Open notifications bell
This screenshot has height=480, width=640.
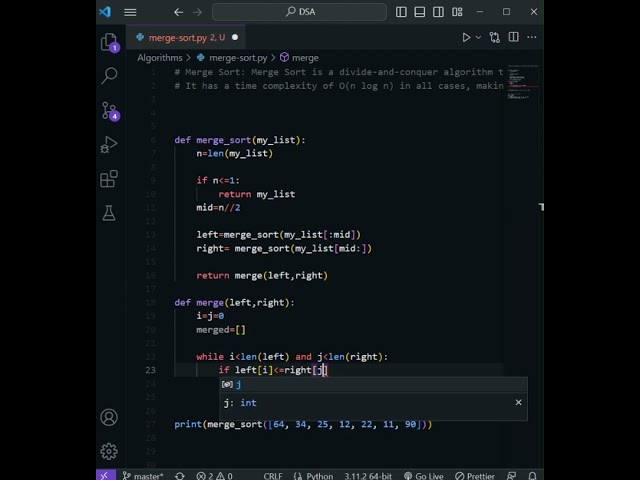(532, 476)
